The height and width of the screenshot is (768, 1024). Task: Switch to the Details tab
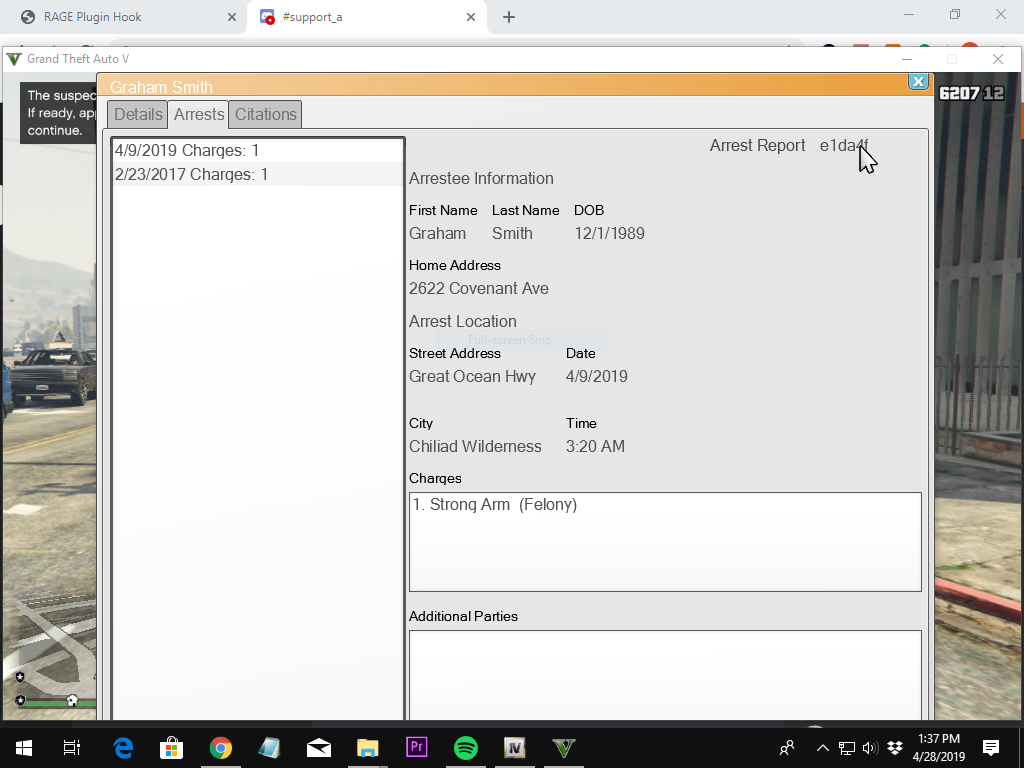click(138, 114)
